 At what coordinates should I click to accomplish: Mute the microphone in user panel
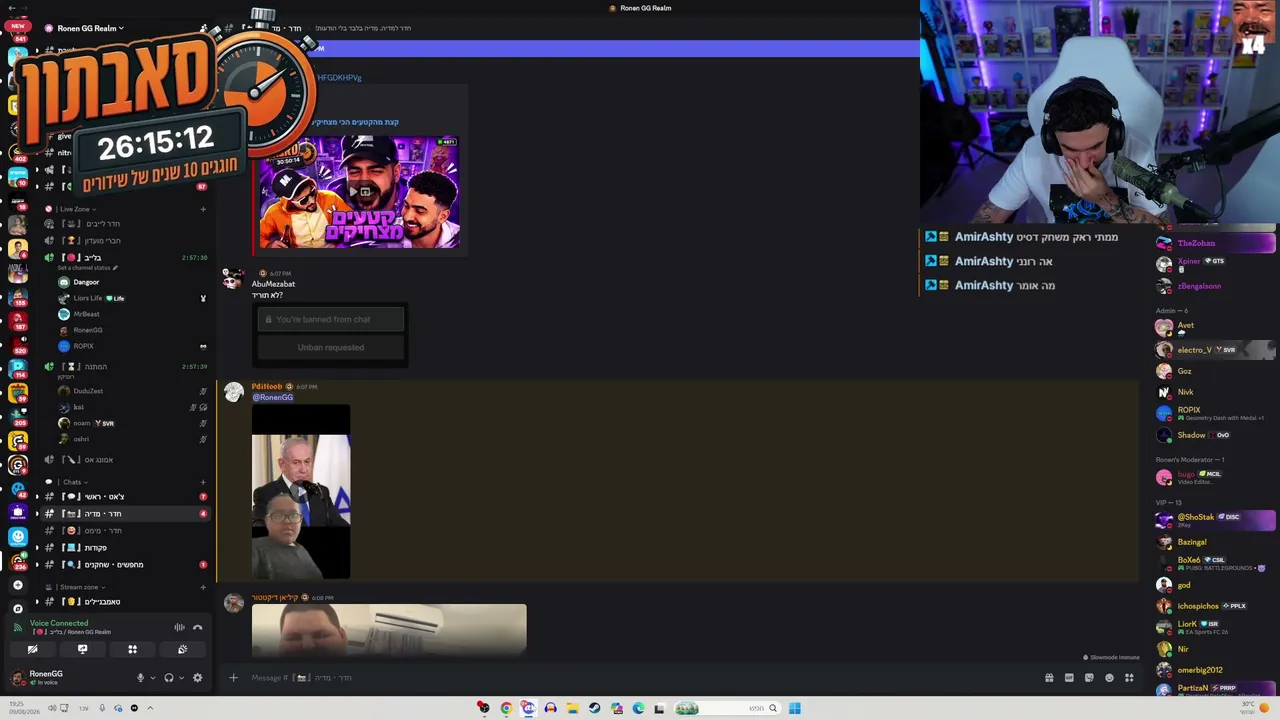click(140, 678)
